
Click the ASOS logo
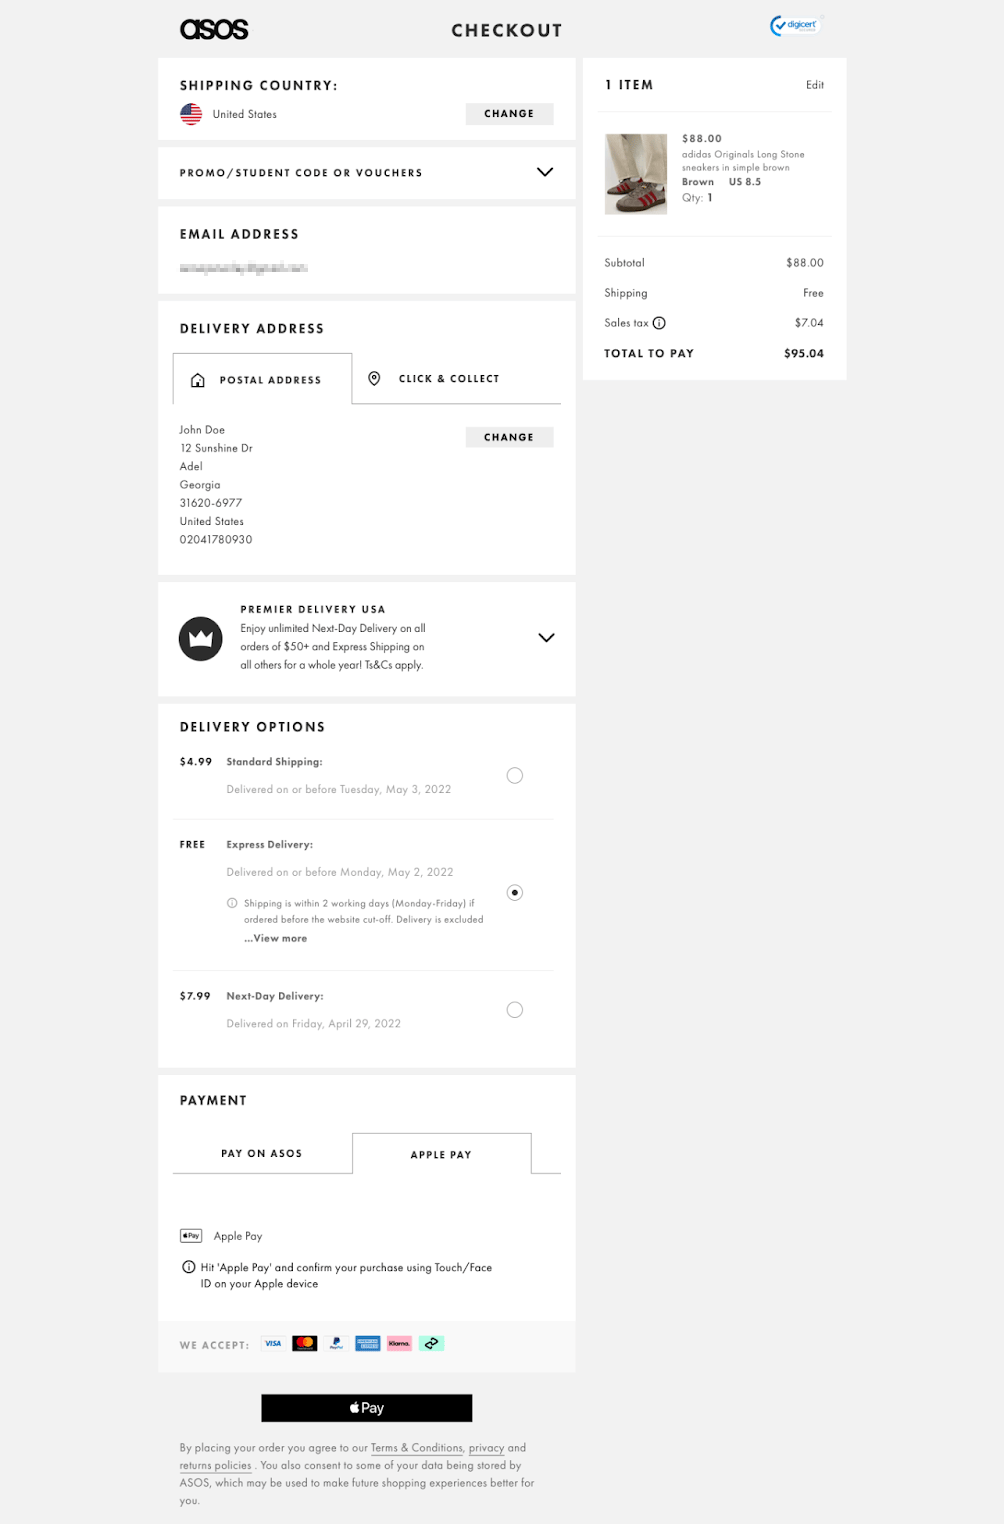214,30
